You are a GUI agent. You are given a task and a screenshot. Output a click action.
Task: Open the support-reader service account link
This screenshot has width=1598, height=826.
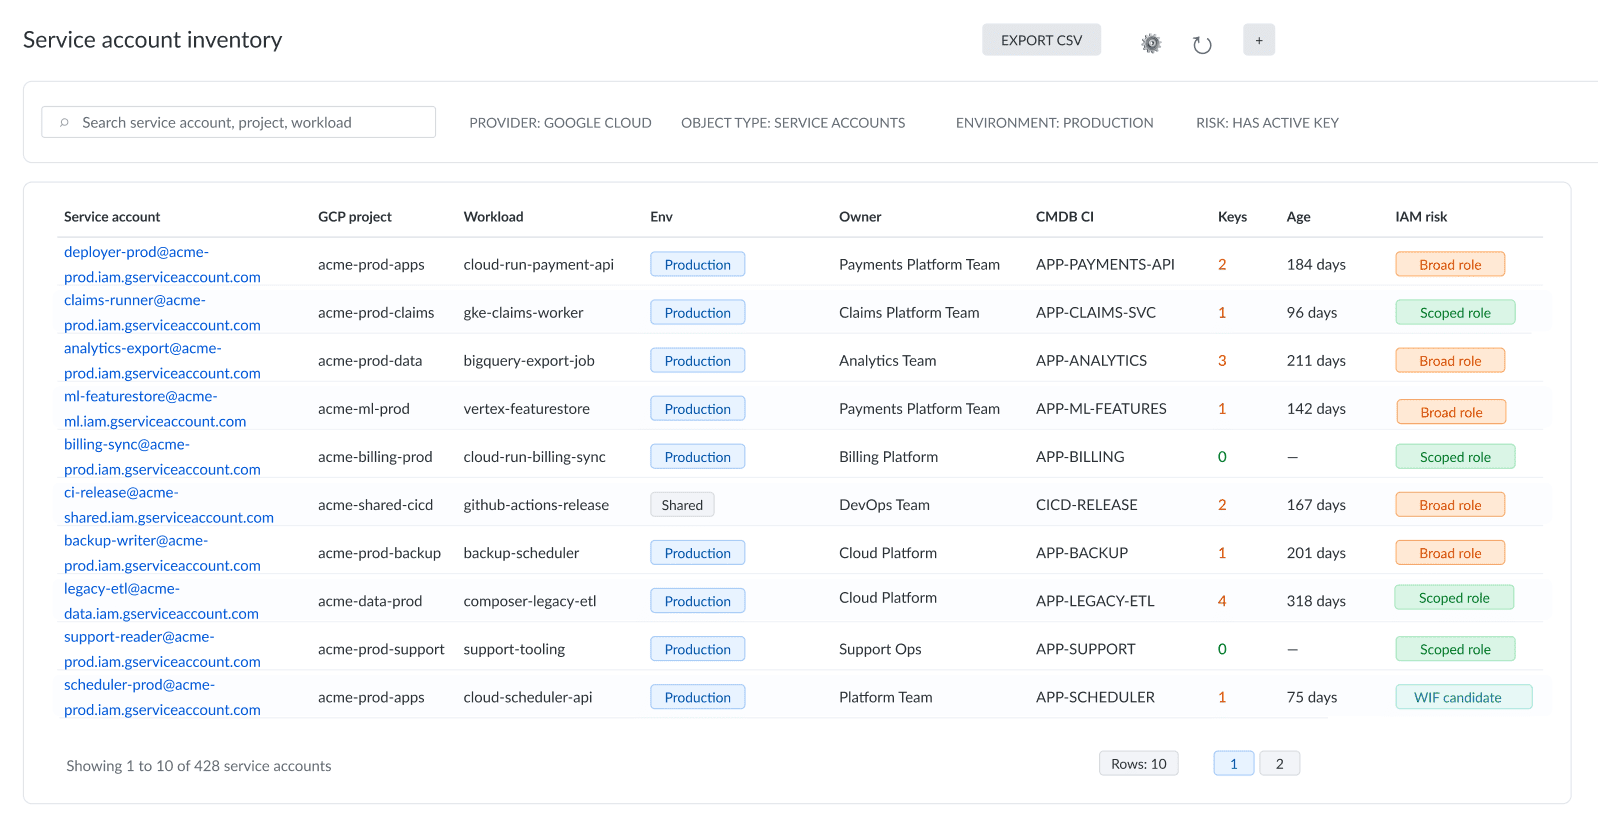point(162,649)
